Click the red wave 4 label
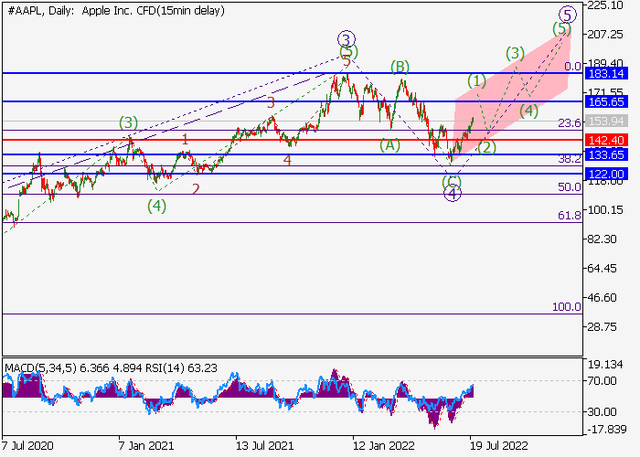 click(287, 160)
